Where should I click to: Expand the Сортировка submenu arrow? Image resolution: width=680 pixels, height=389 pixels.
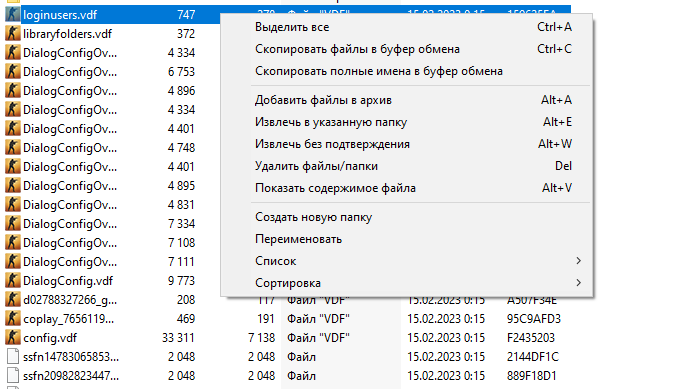point(578,283)
